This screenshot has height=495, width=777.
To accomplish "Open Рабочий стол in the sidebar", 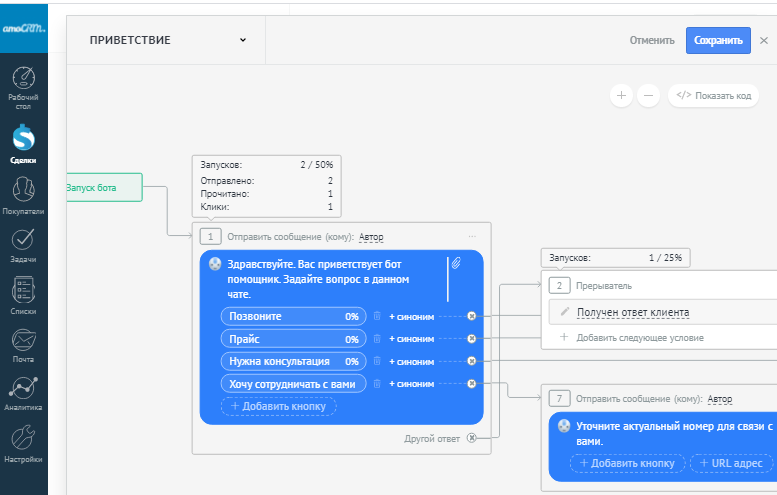I will click(x=23, y=81).
